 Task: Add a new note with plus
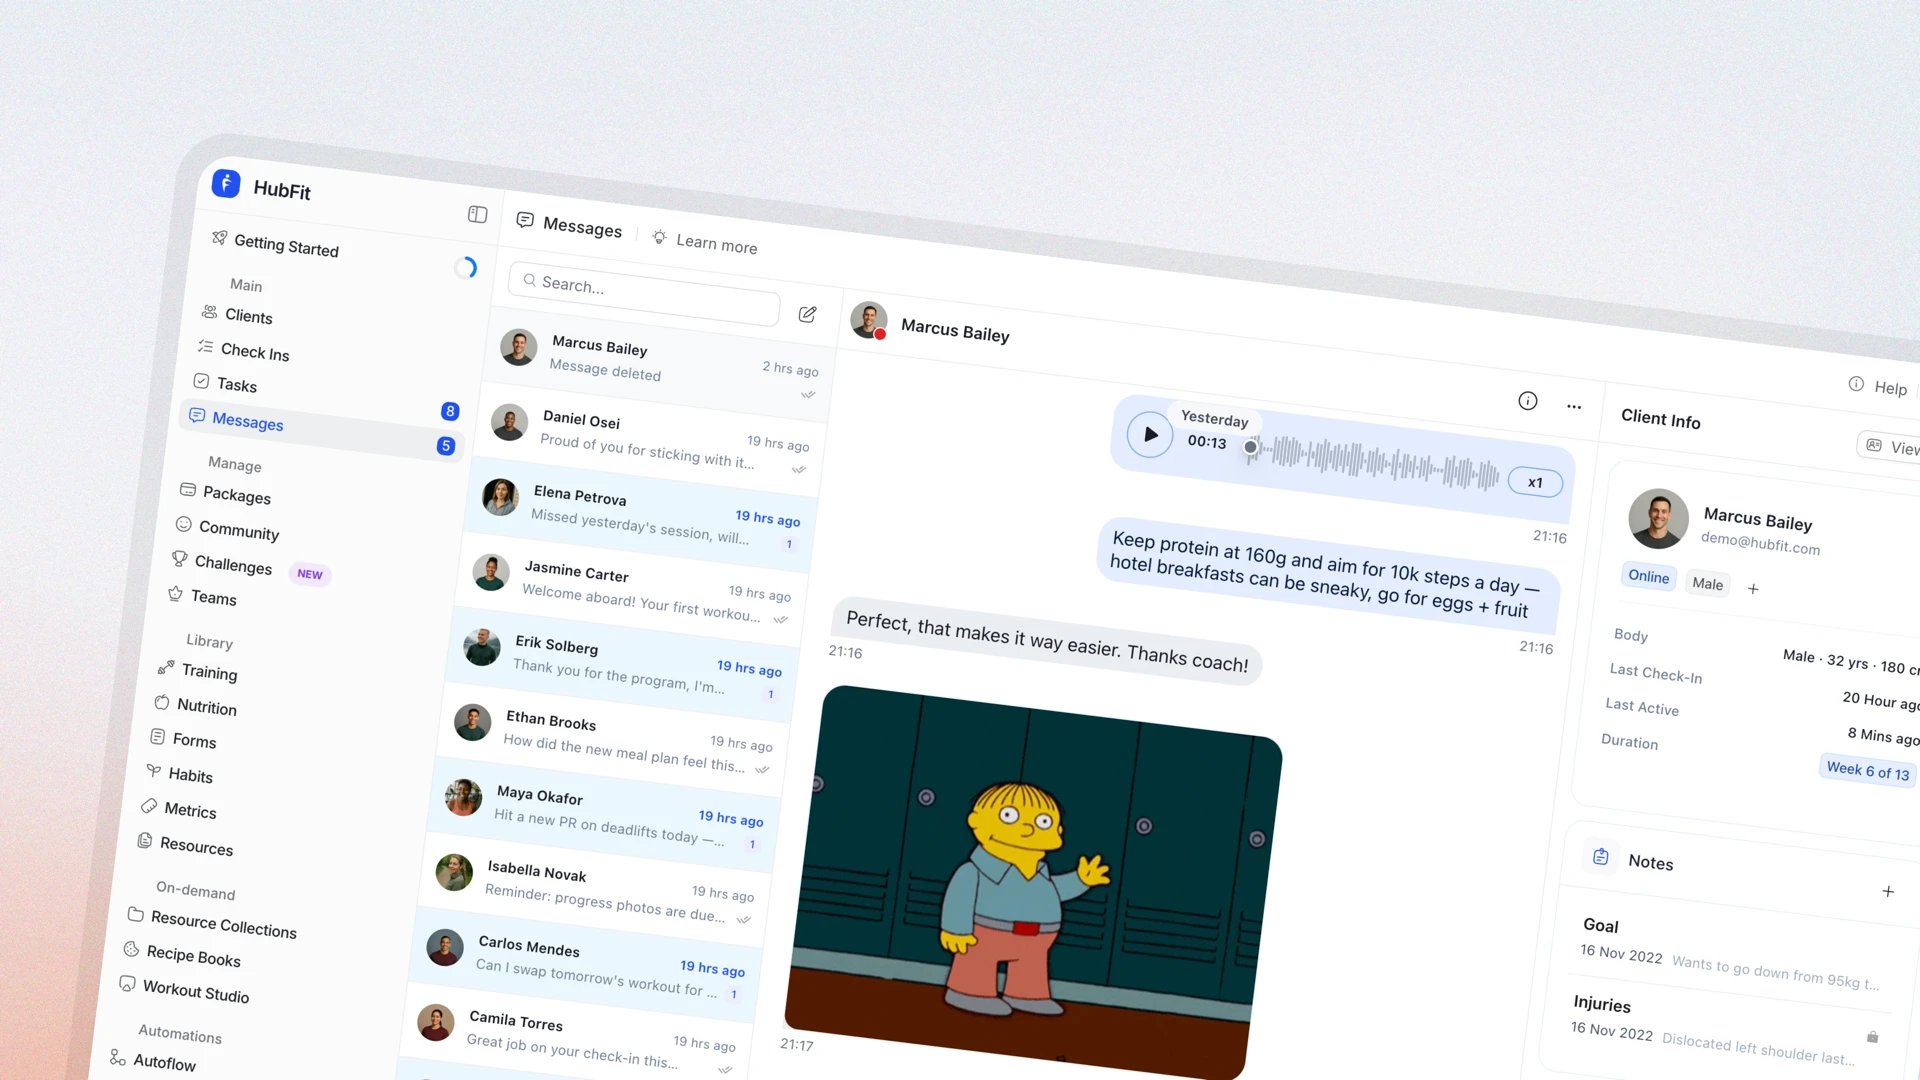tap(1888, 891)
